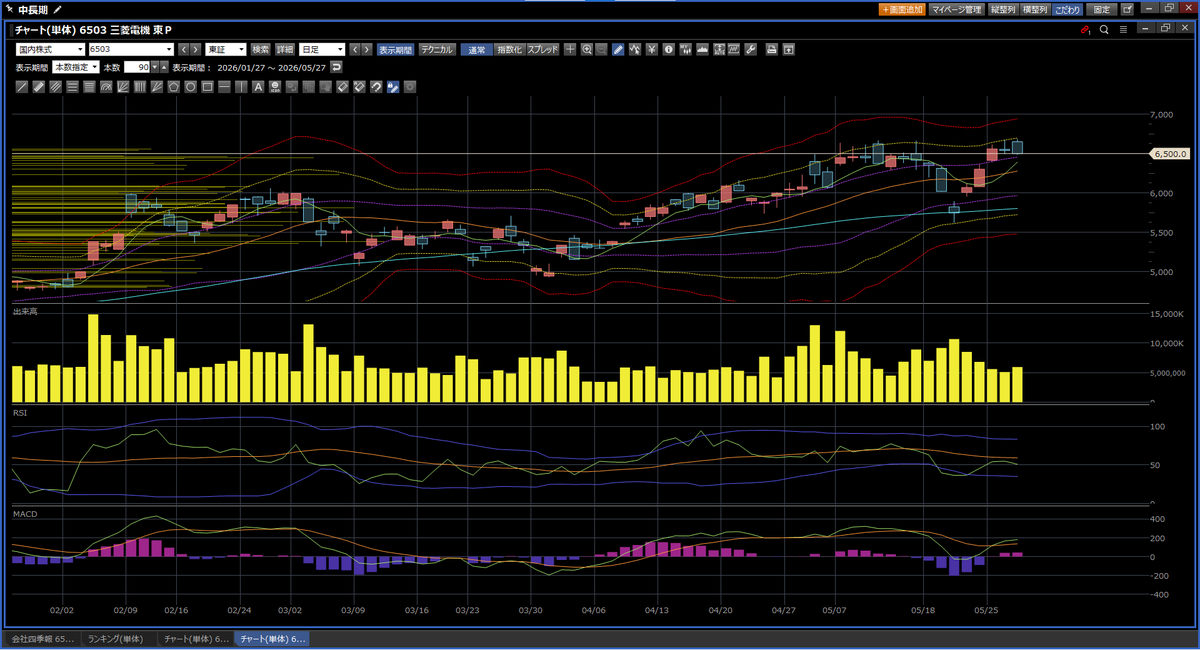Switch to the 会社四季報 tab

pos(41,638)
